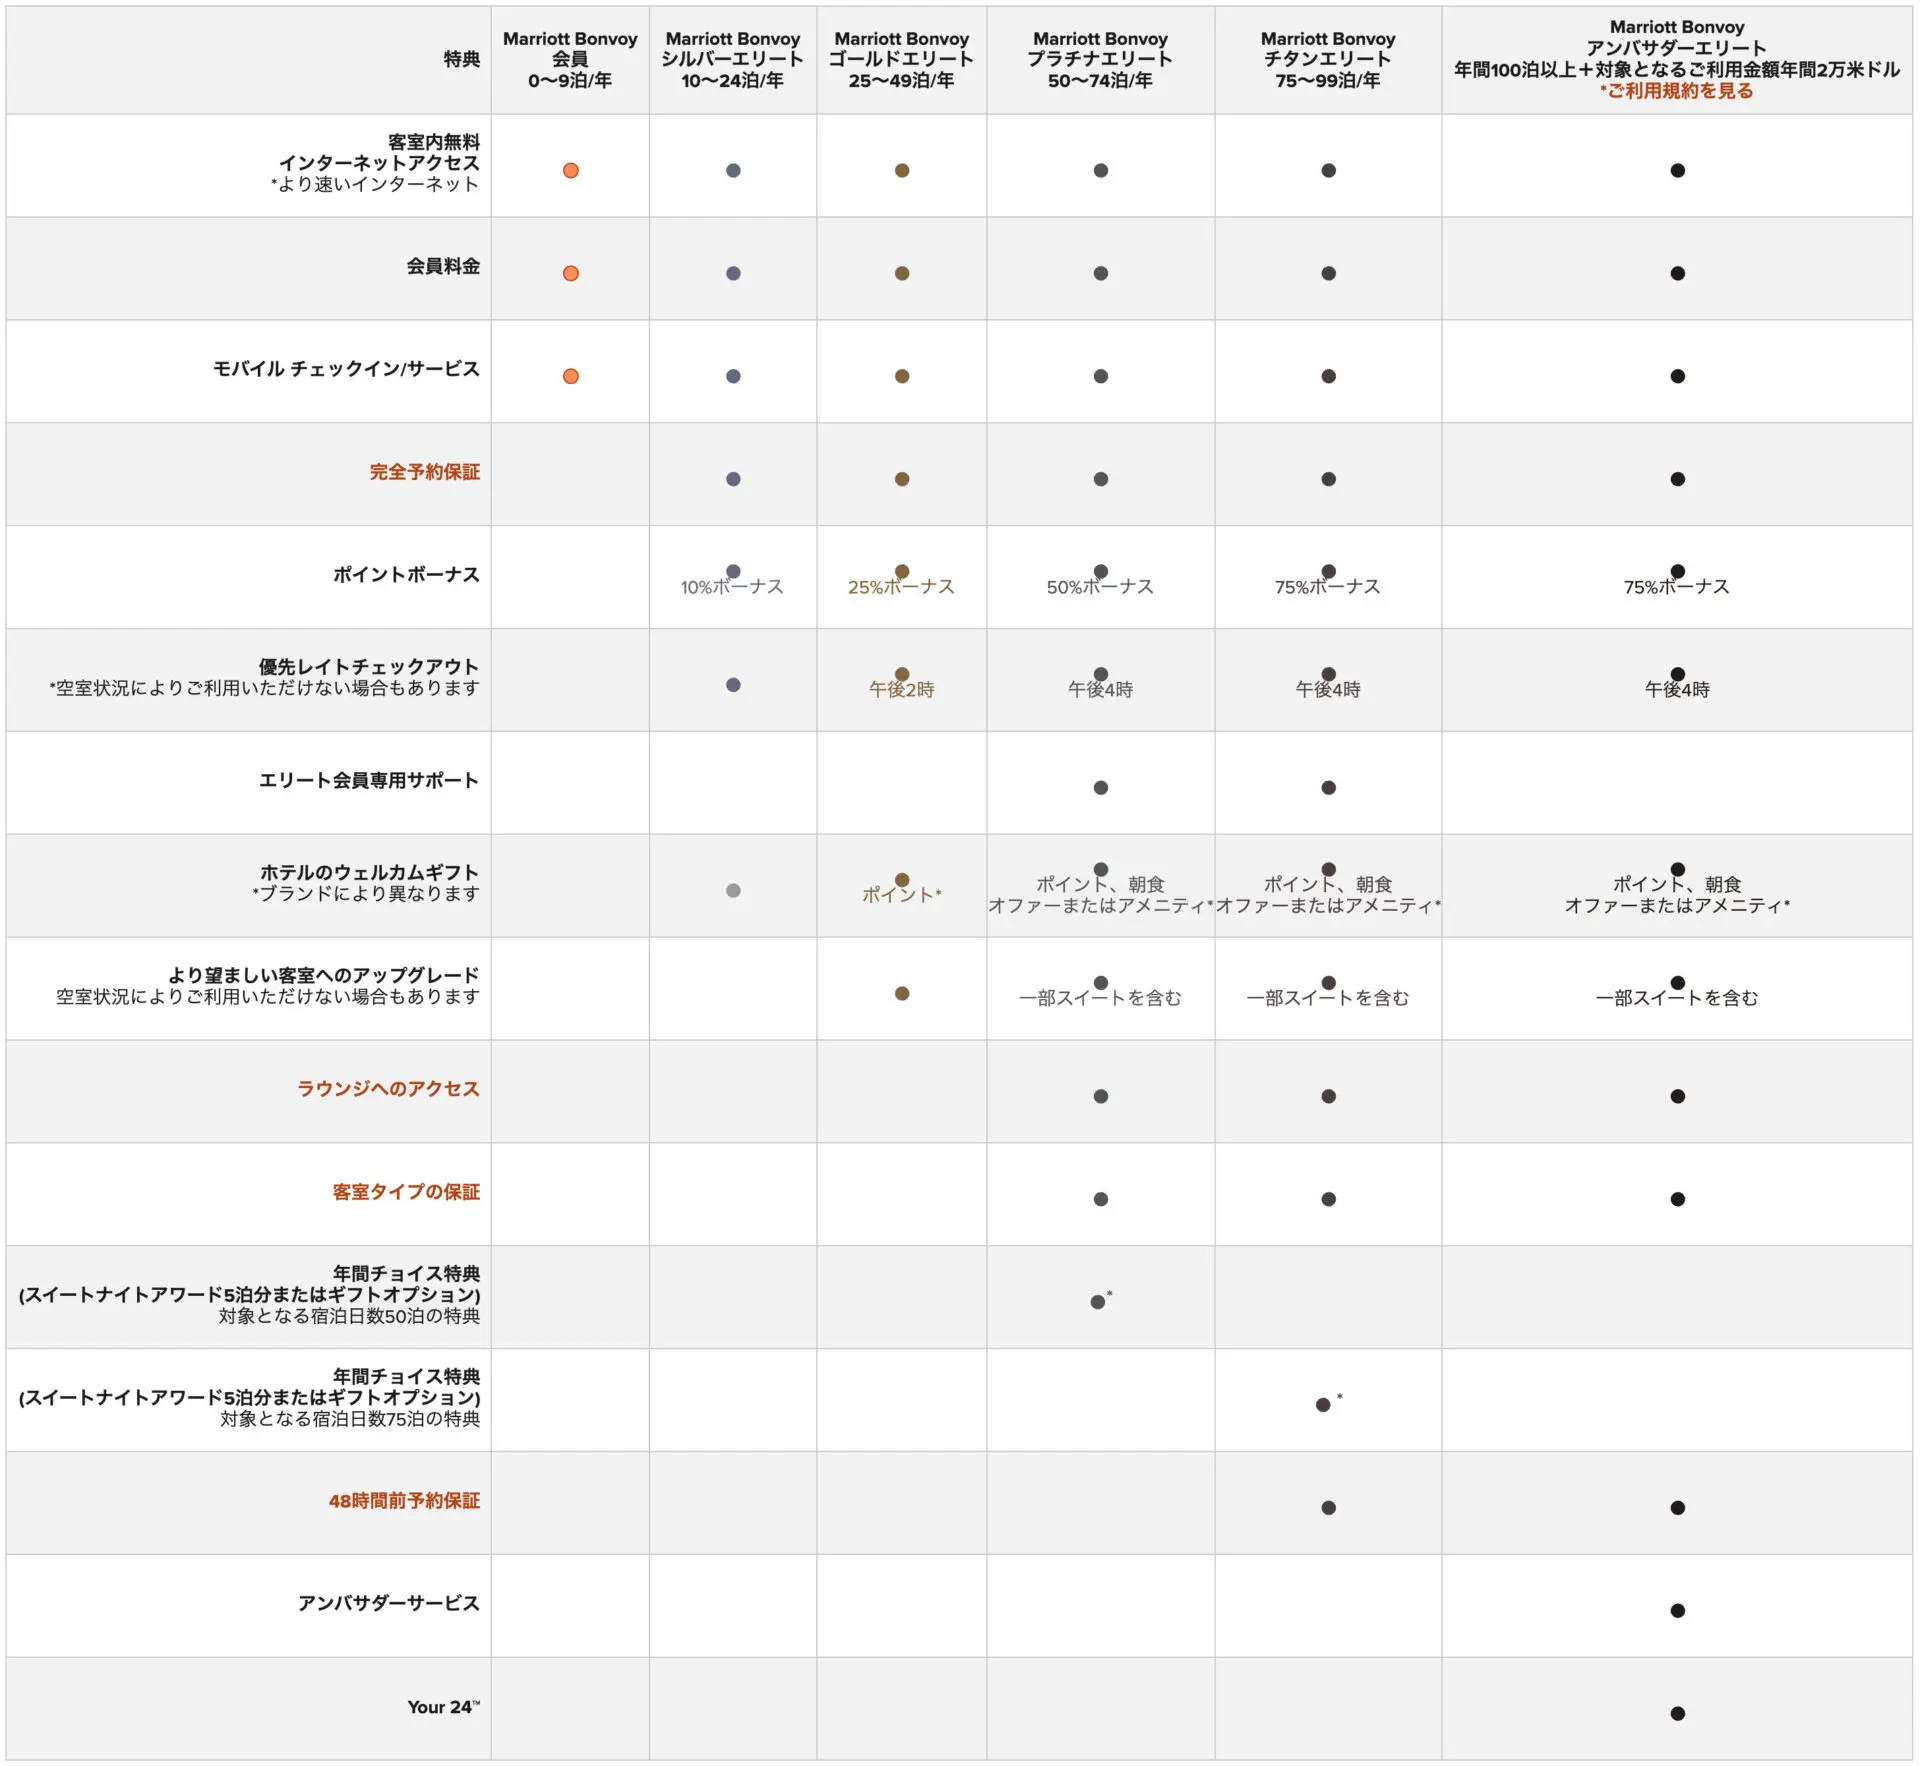Click the Platinum dot with asterisk for 50泊 choice benefit
The image size is (1920, 1766).
(1098, 1302)
